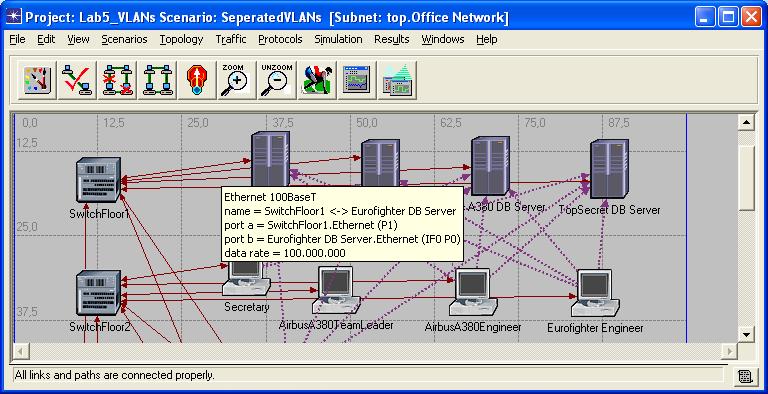Select the TopSecret DB Server node
Image resolution: width=768 pixels, height=394 pixels.
point(609,169)
